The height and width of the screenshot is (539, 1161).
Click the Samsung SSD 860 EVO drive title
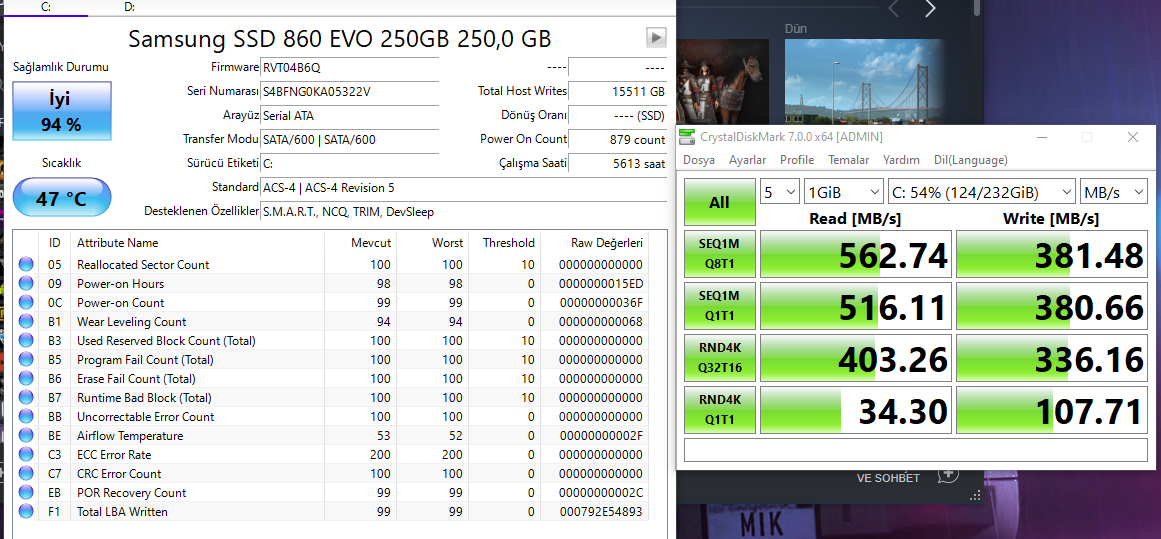[340, 38]
